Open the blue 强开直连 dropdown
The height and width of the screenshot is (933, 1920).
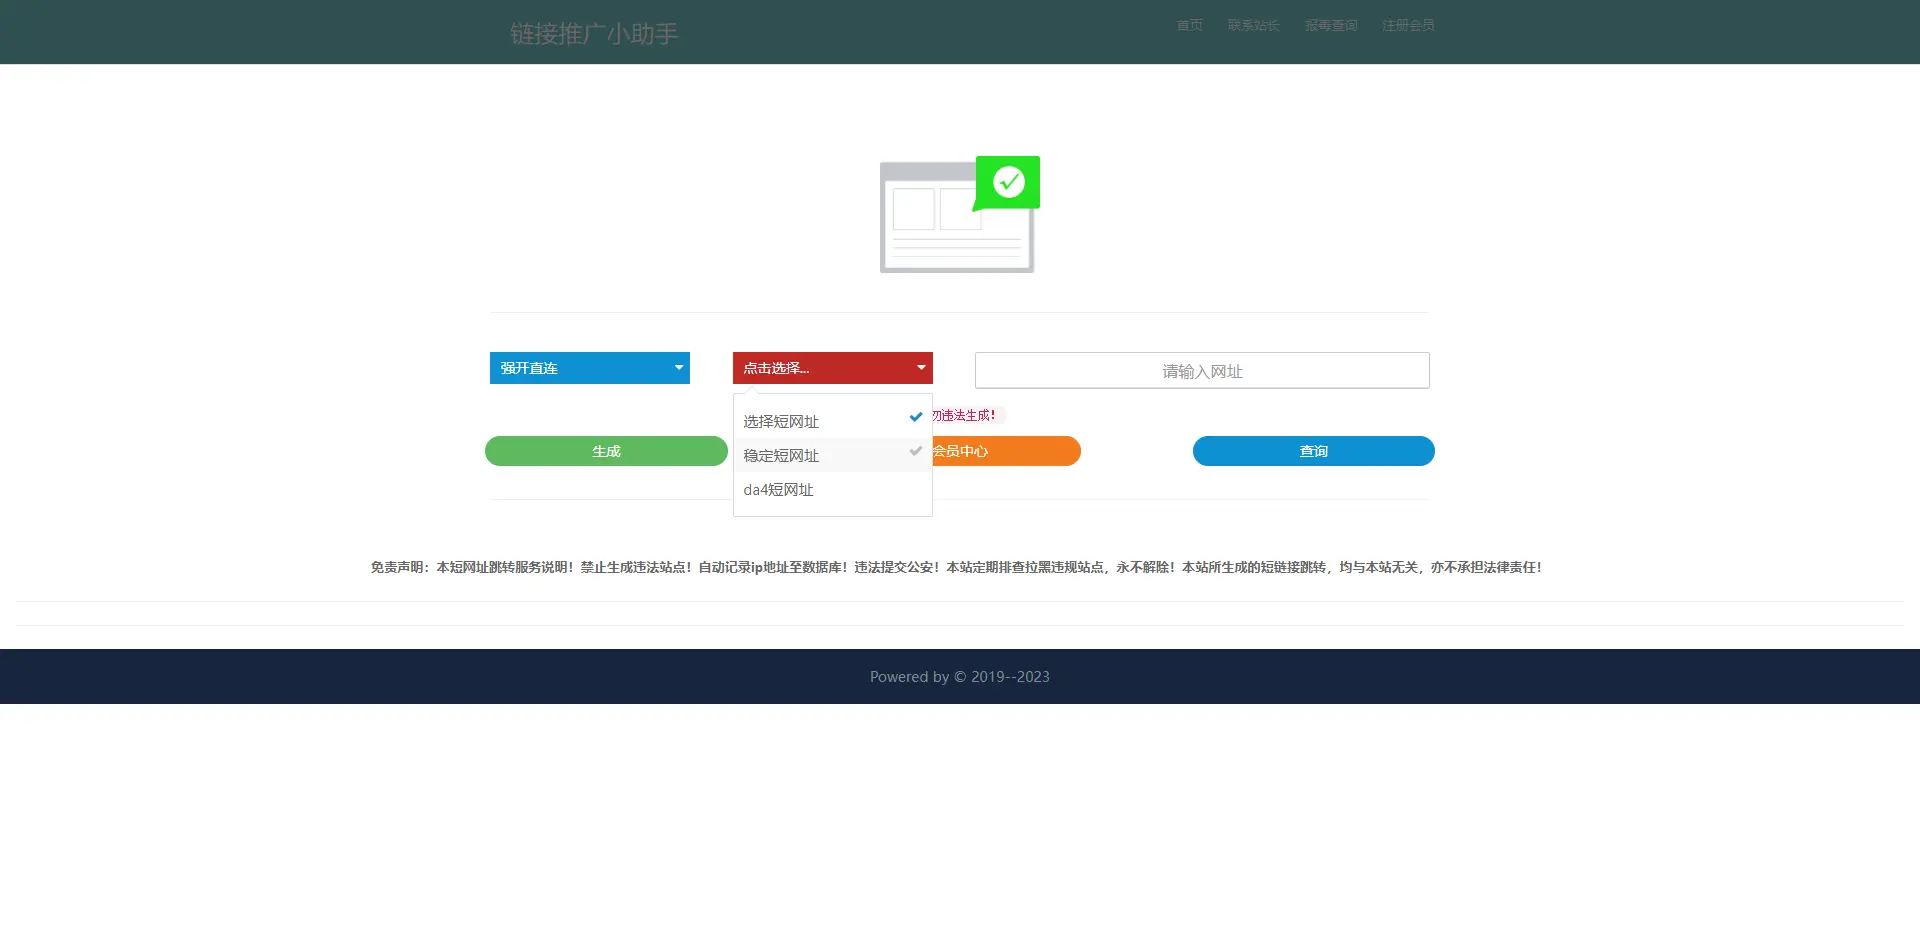pos(589,368)
